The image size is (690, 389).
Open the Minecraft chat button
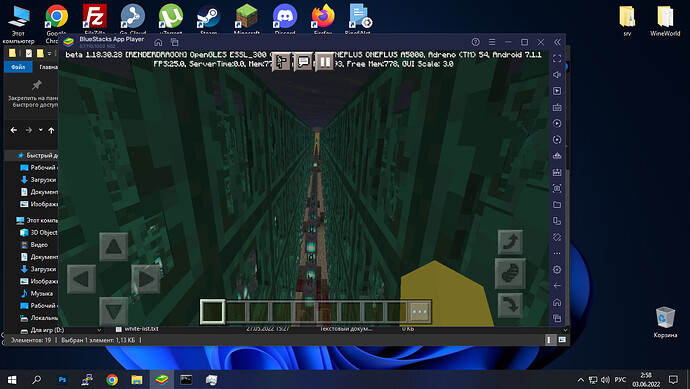(303, 62)
